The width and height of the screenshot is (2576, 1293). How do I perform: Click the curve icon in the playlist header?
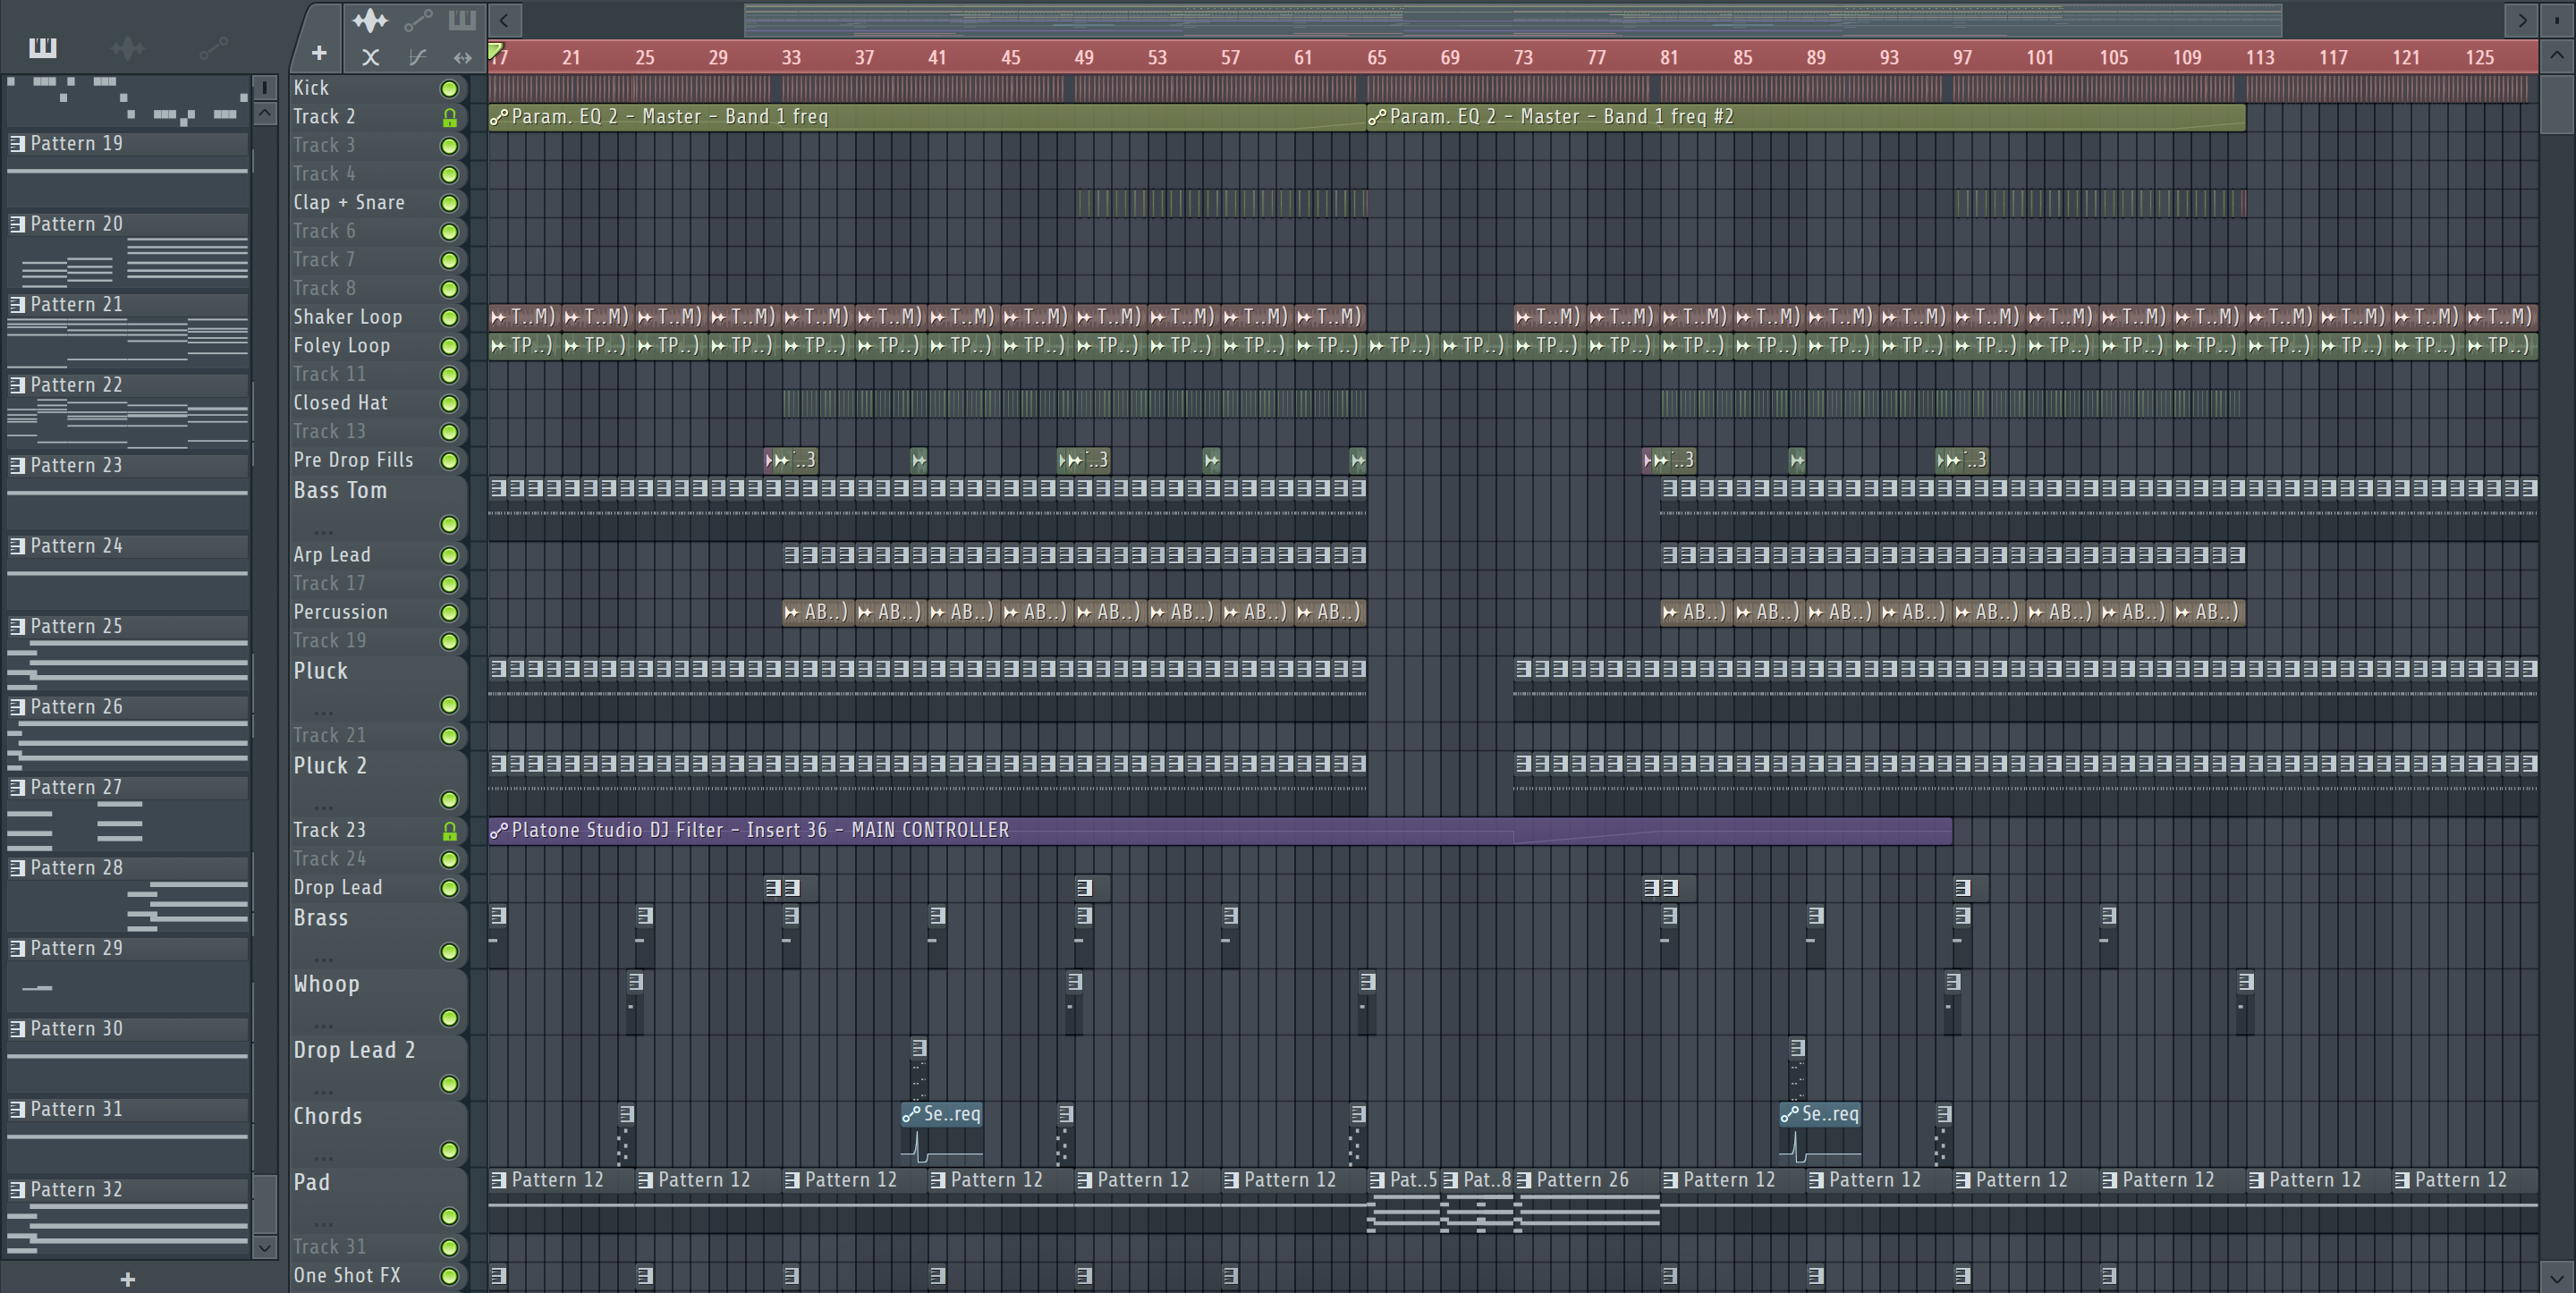pos(417,57)
